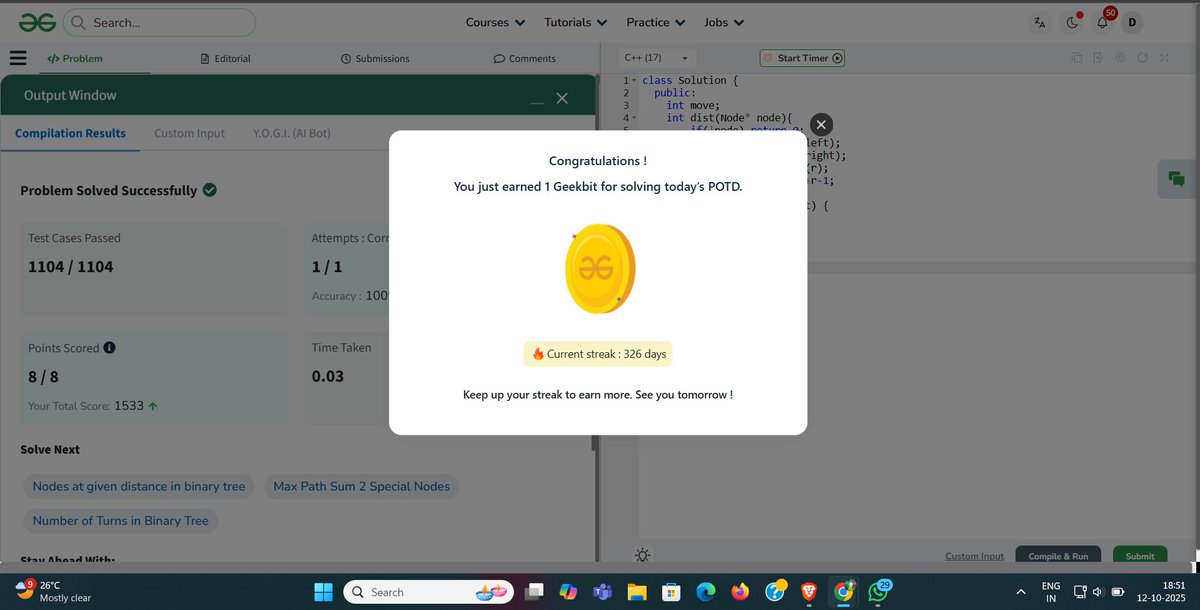Open the user profile avatar D

[x=1132, y=22]
